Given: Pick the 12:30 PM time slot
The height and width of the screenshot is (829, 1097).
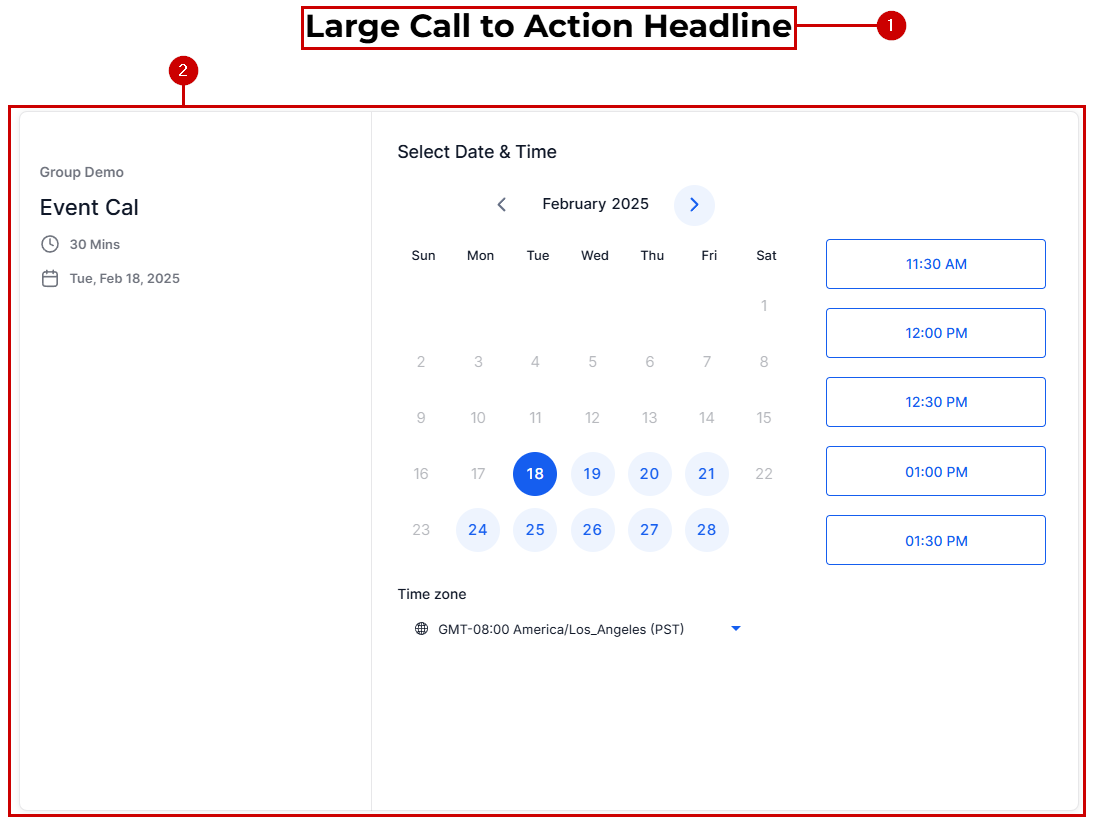Looking at the screenshot, I should click(x=935, y=402).
